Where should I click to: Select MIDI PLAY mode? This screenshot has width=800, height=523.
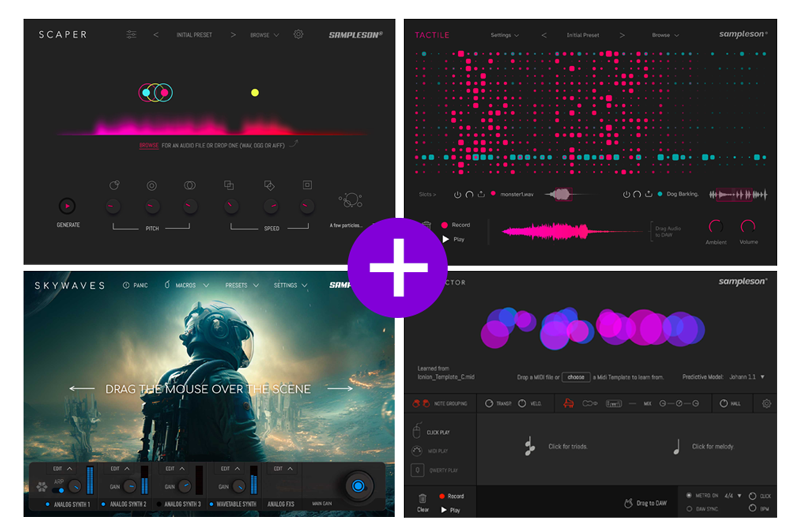(x=430, y=451)
